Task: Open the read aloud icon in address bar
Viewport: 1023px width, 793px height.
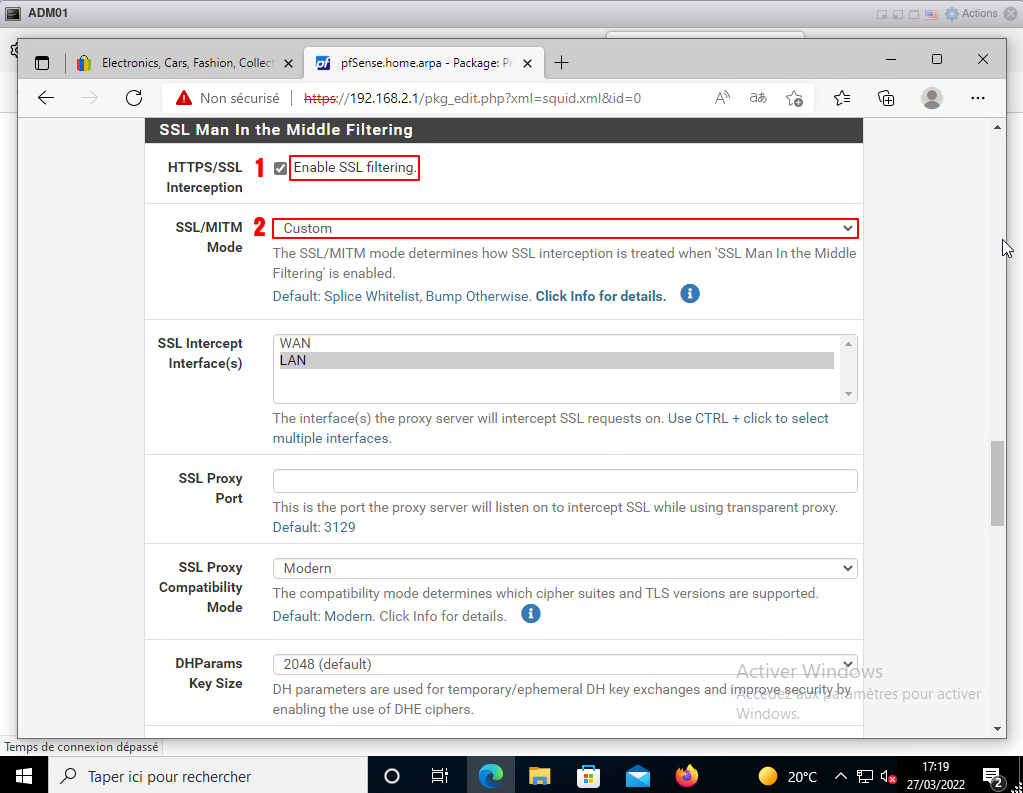Action: (x=722, y=98)
